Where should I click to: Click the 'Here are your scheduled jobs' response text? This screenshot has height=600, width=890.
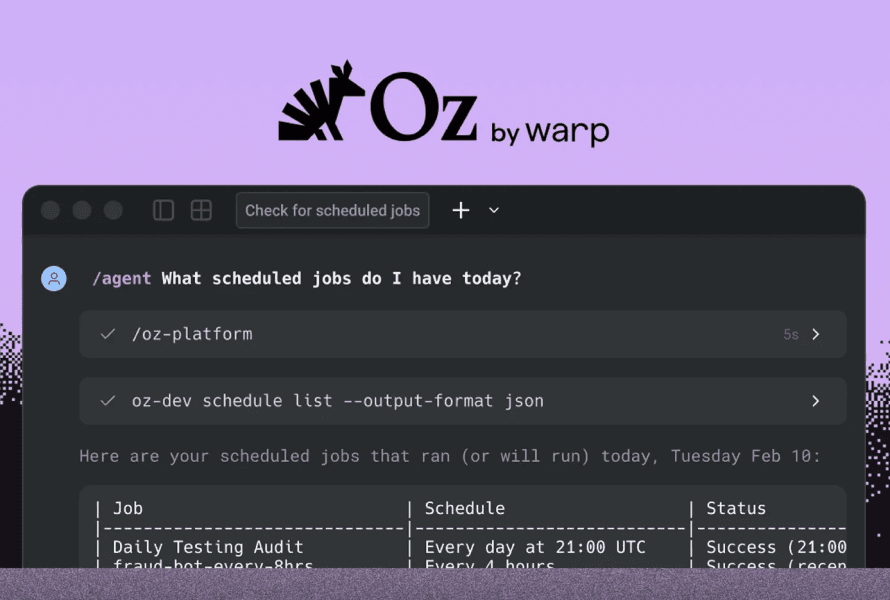pyautogui.click(x=450, y=456)
